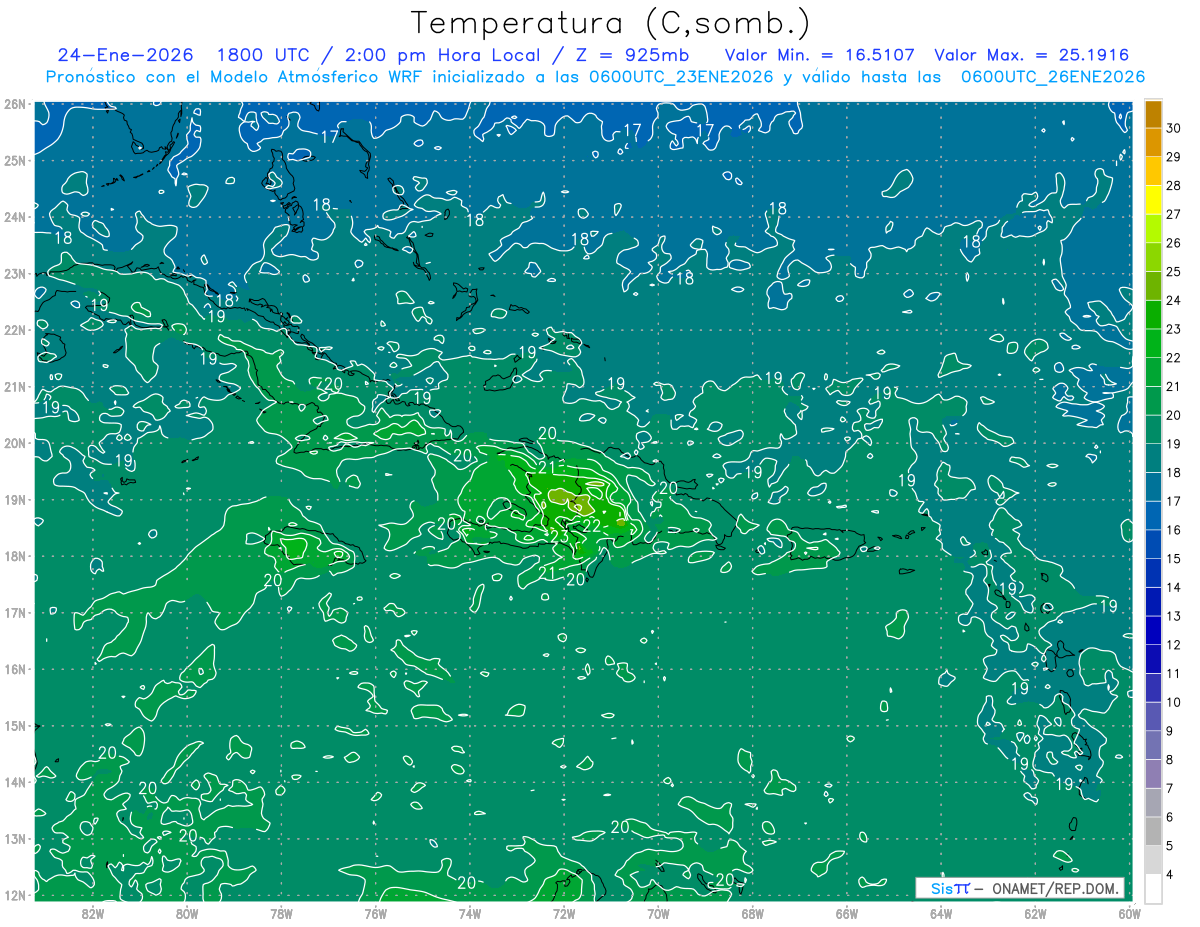Viewport: 1200px width, 927px height.
Task: Click latitude axis label '12N'
Action: (x=15, y=895)
